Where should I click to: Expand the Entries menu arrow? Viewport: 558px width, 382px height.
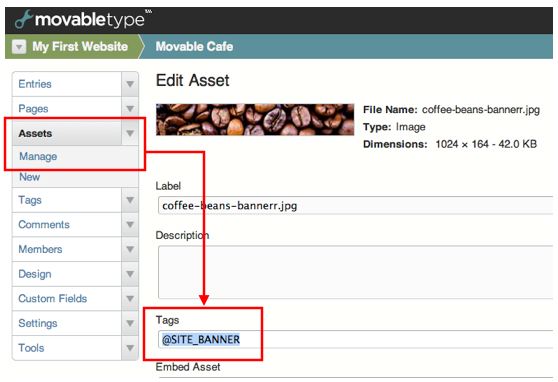130,84
